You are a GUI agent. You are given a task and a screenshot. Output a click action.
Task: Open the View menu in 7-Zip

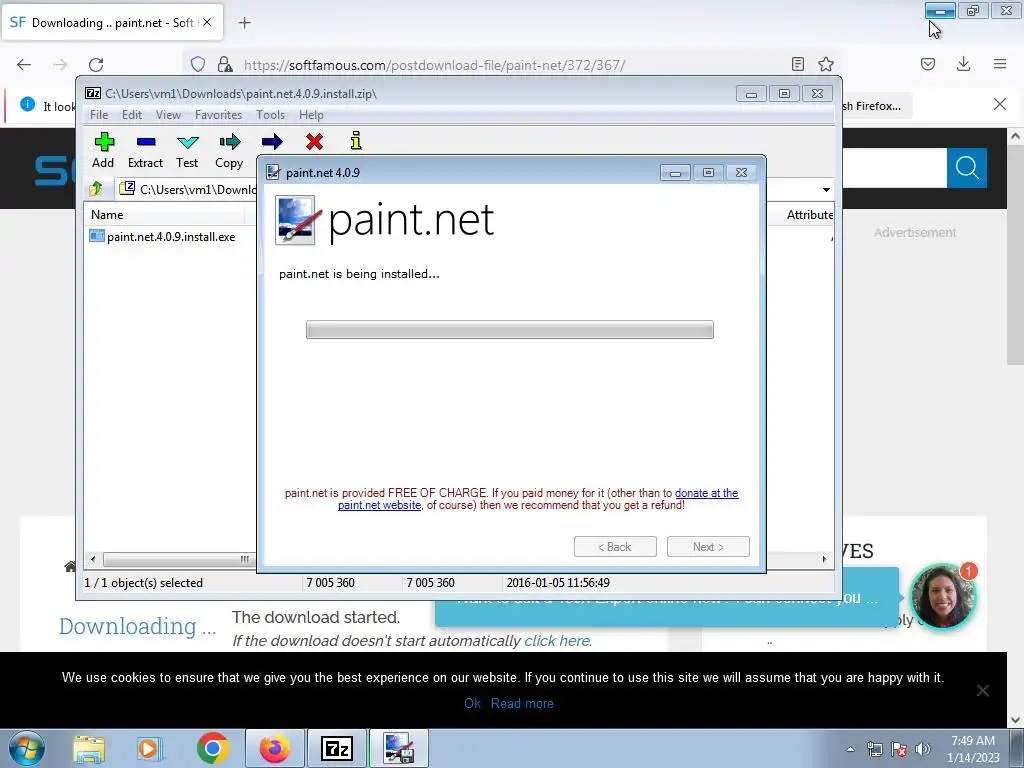(x=168, y=115)
